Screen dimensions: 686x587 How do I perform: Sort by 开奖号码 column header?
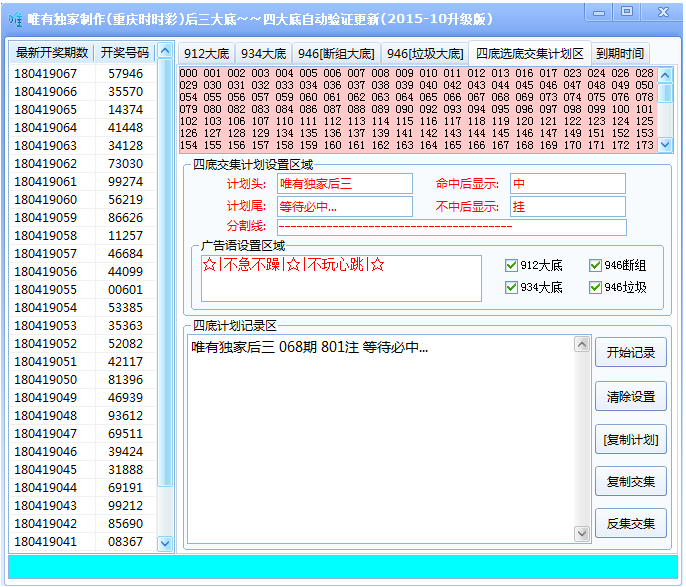pyautogui.click(x=125, y=52)
